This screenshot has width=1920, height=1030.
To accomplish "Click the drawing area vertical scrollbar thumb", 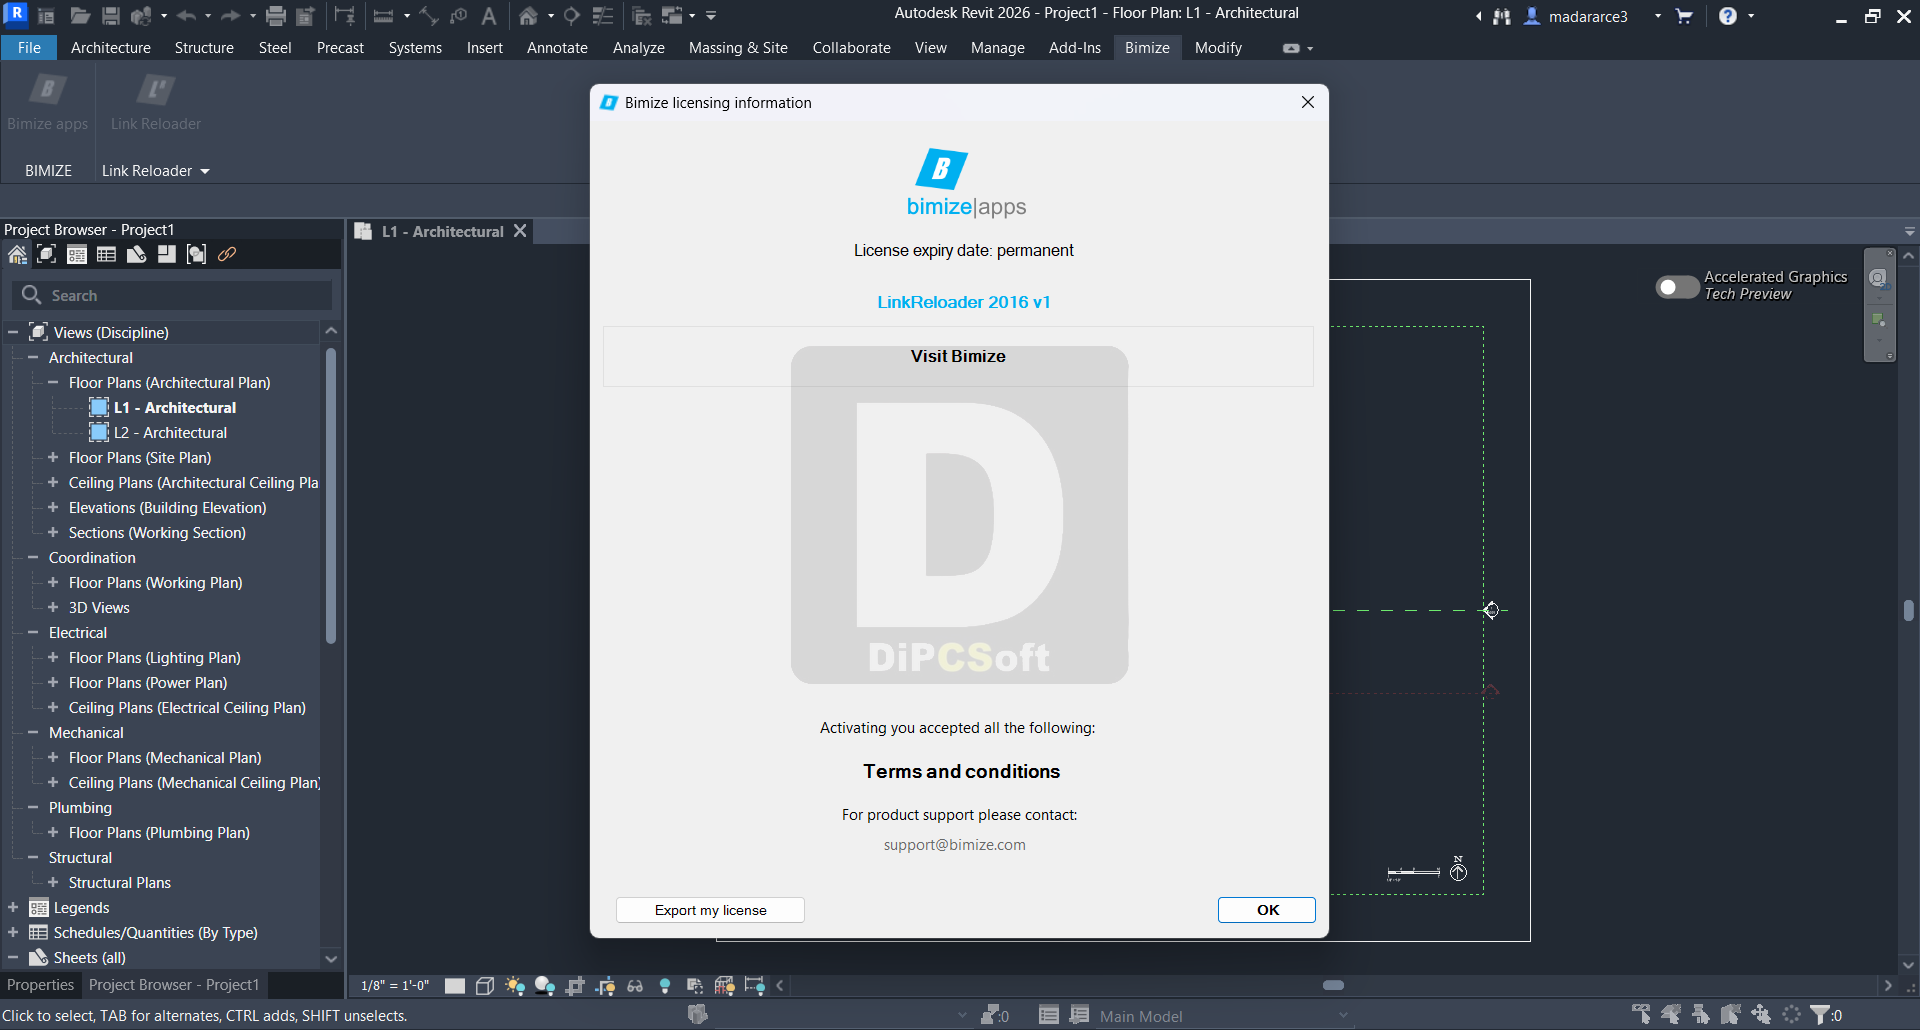I will click(x=1909, y=610).
